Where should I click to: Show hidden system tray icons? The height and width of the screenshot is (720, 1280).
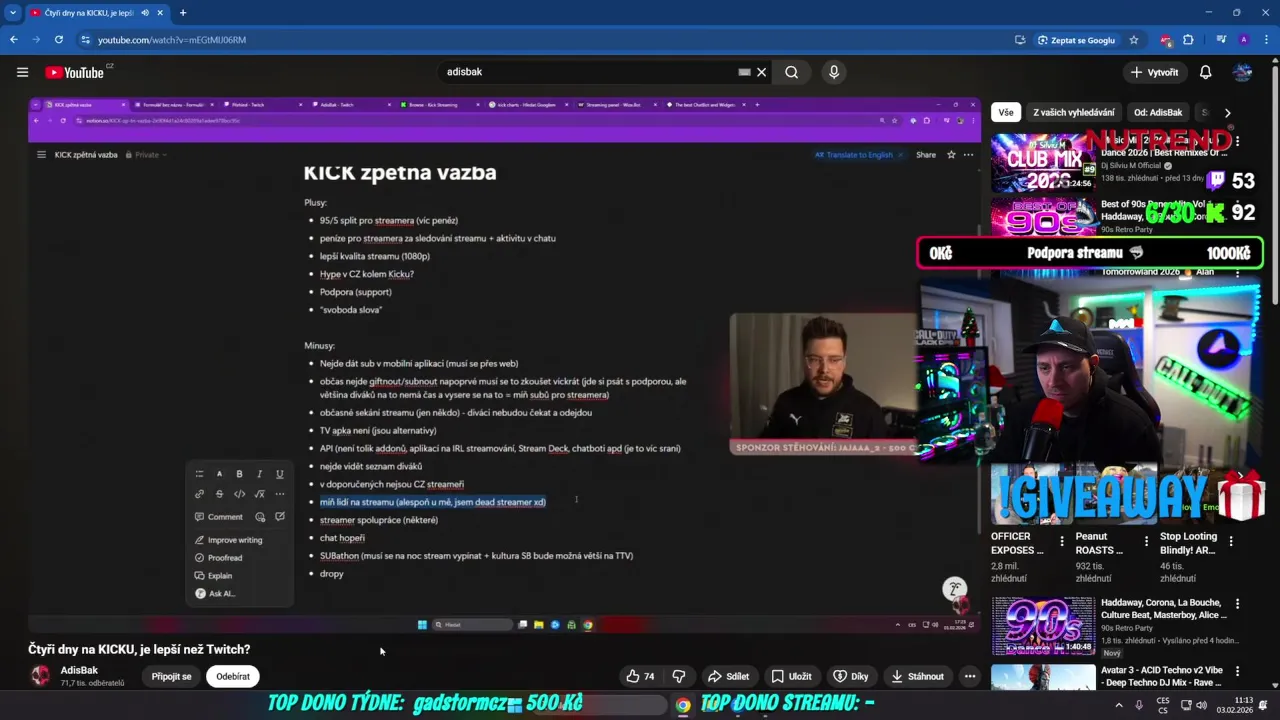pos(1118,705)
